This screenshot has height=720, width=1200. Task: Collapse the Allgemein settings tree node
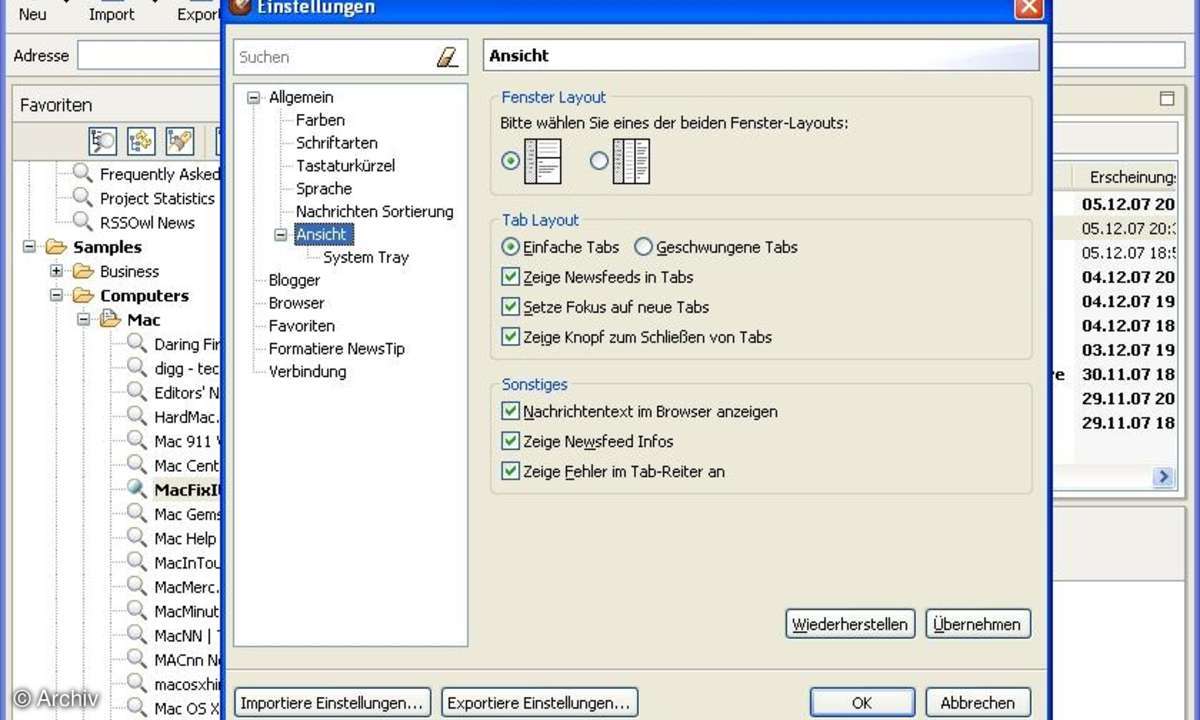coord(253,98)
